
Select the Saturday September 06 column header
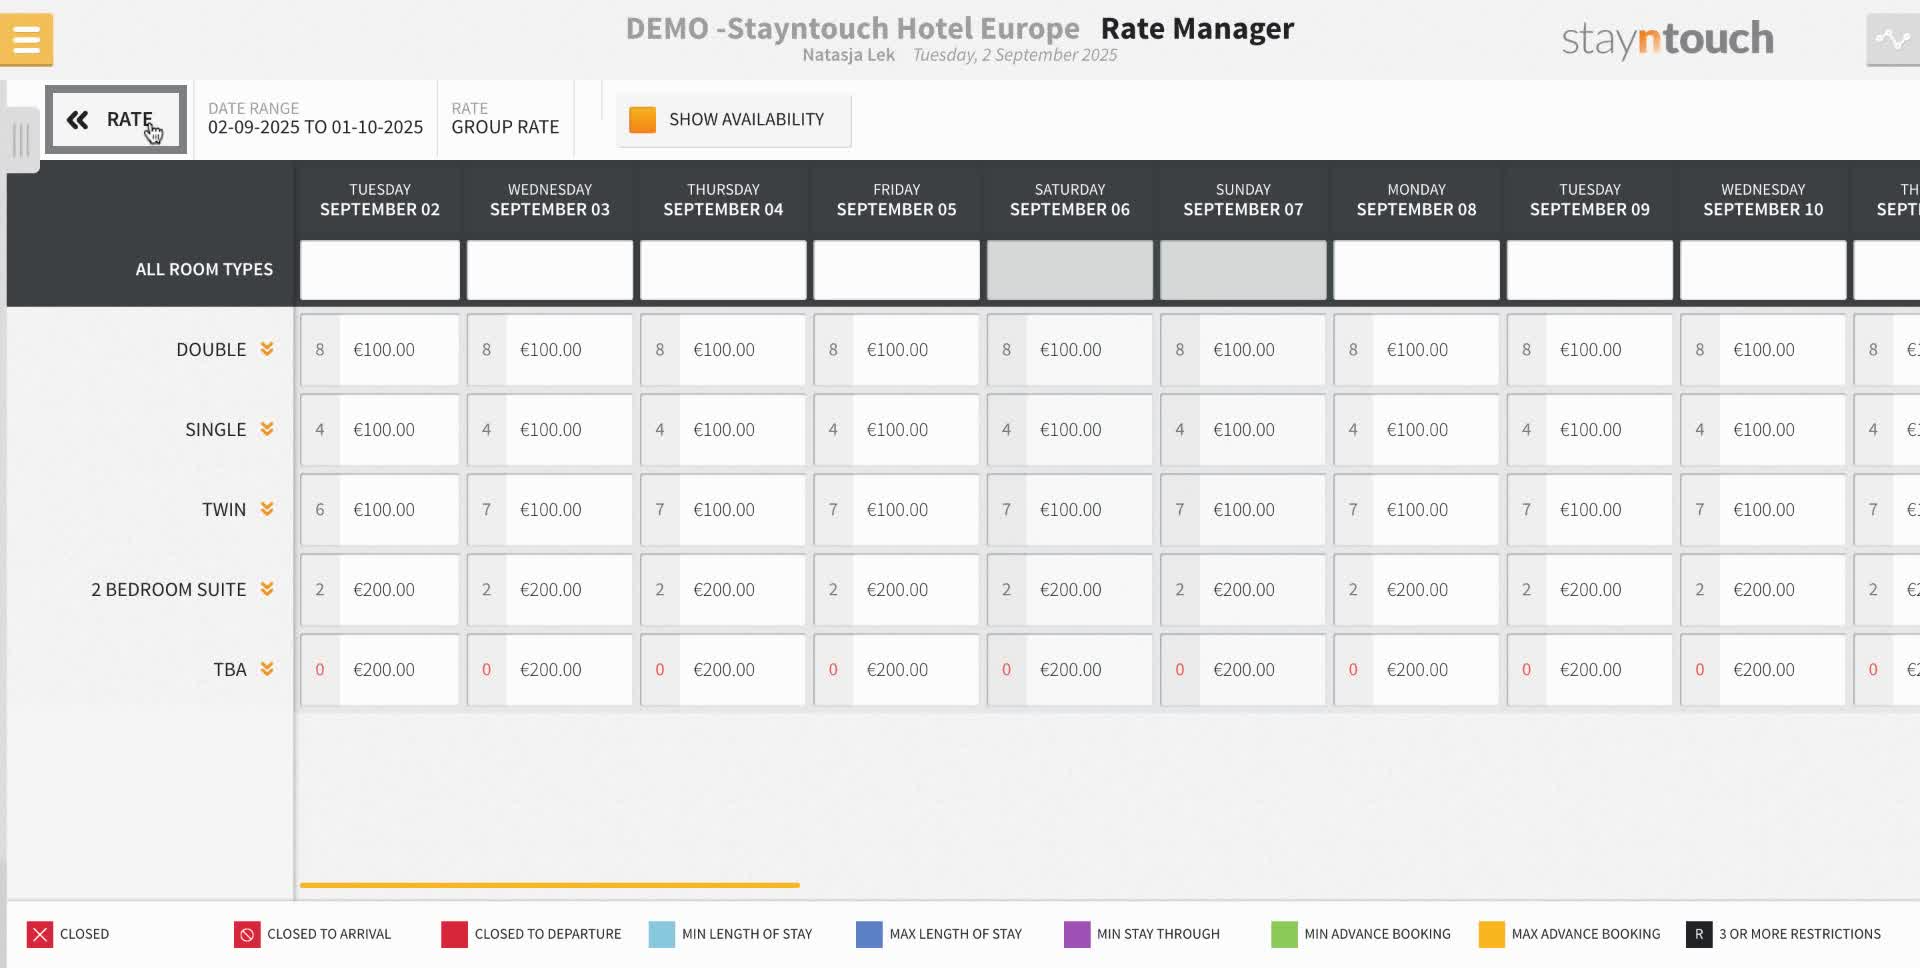[x=1070, y=200]
